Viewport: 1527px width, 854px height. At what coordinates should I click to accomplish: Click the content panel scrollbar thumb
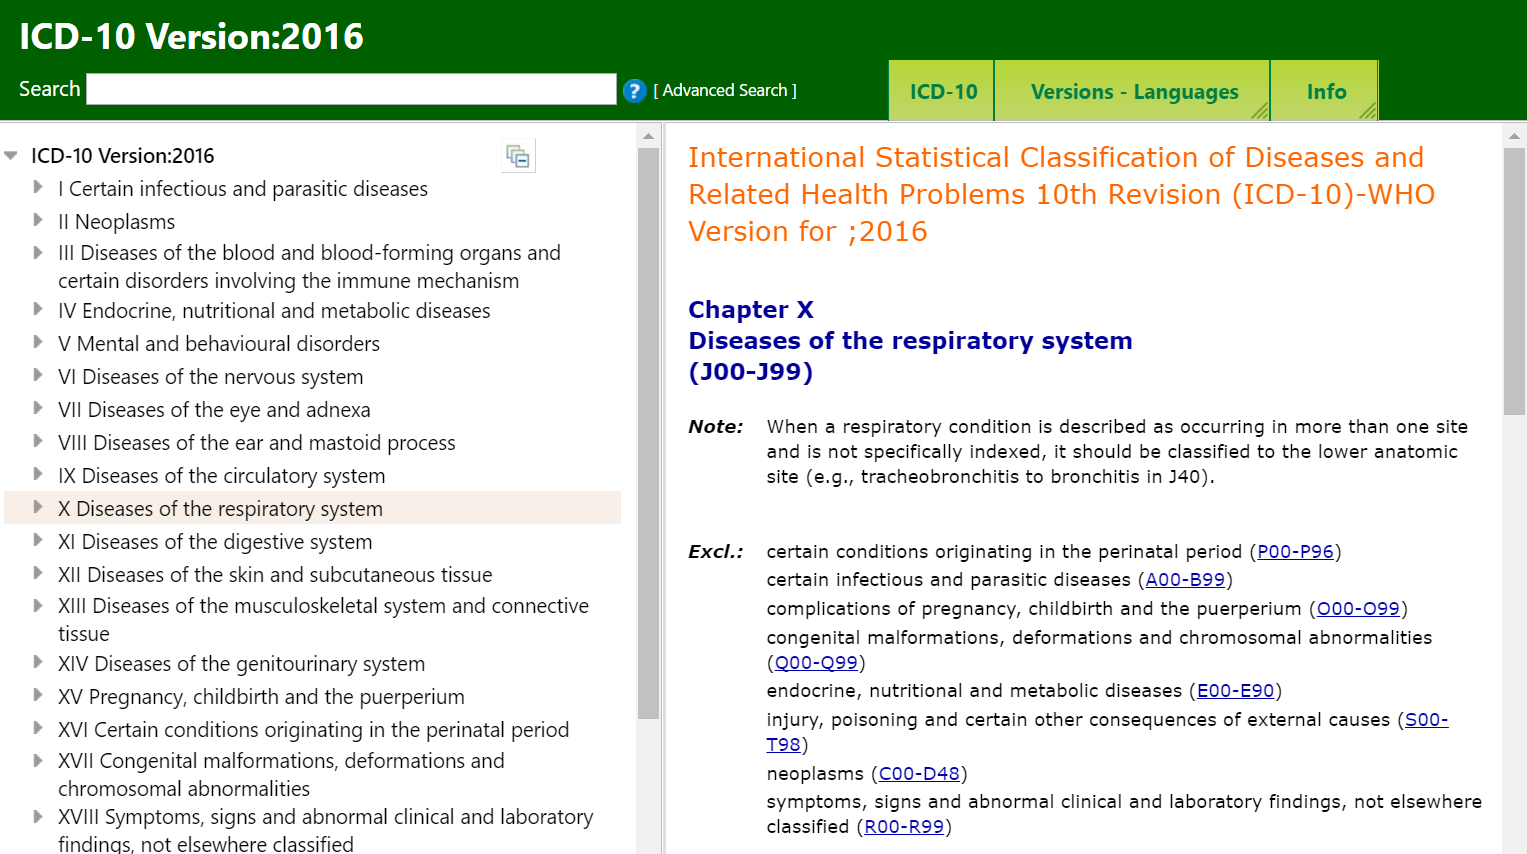point(1514,281)
